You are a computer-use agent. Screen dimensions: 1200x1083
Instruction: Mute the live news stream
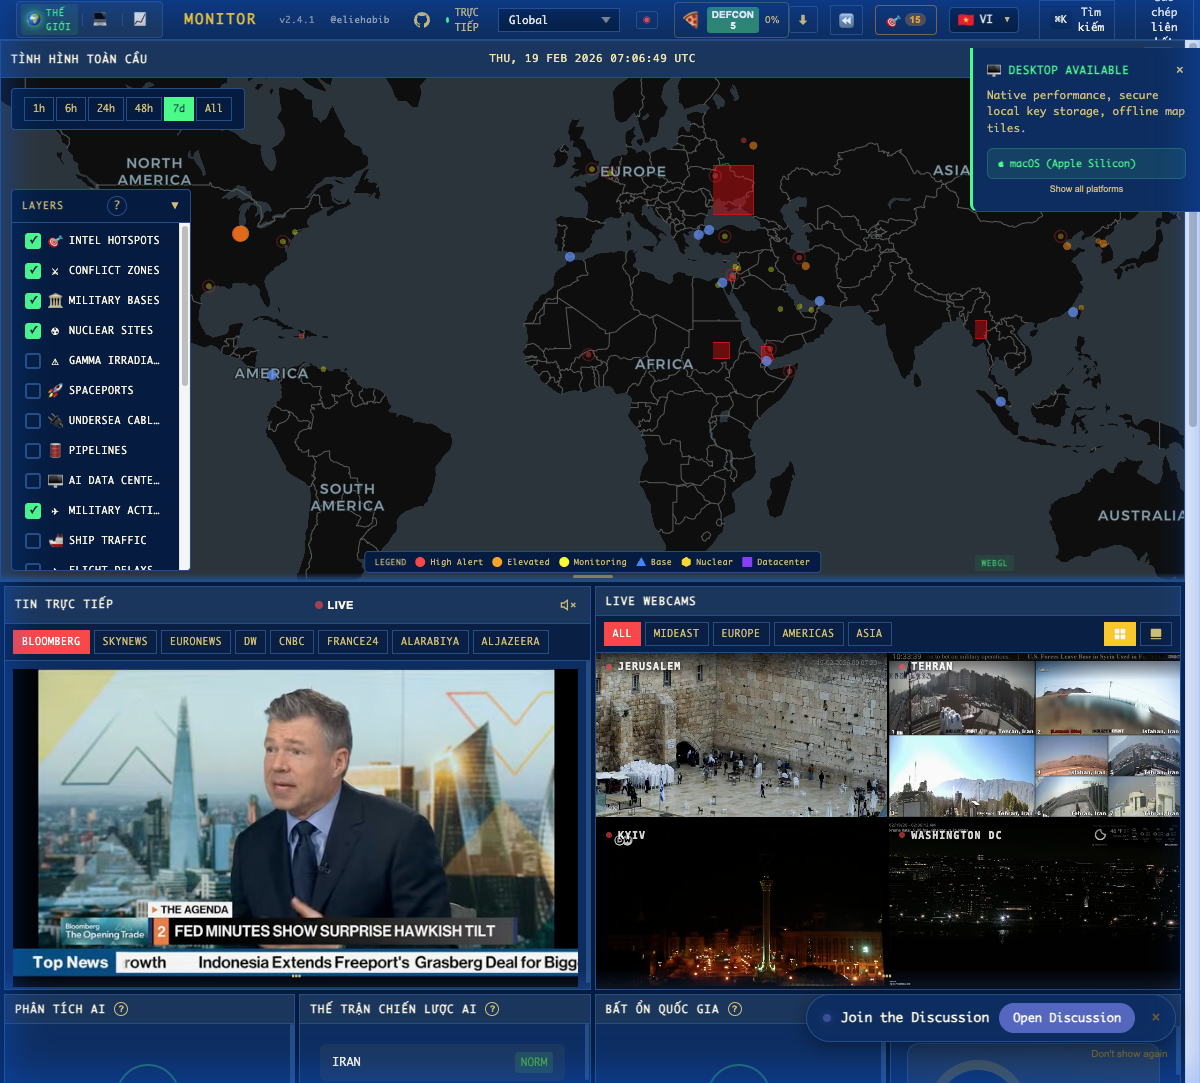coord(567,605)
